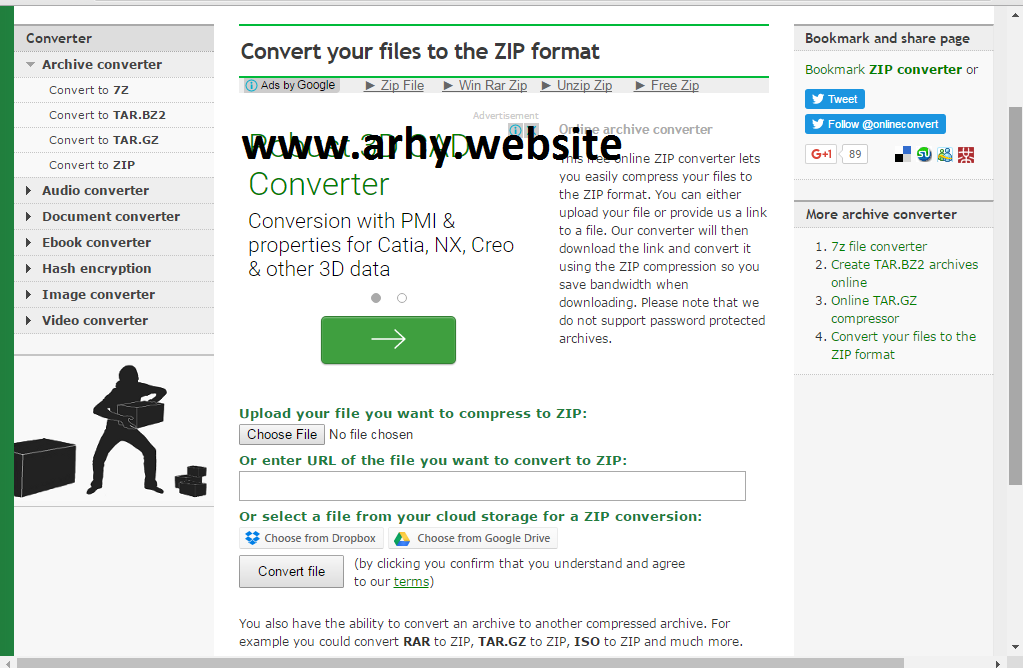The height and width of the screenshot is (668, 1023).
Task: Click the horizontal scrollbar left arrow
Action: [x=7, y=663]
